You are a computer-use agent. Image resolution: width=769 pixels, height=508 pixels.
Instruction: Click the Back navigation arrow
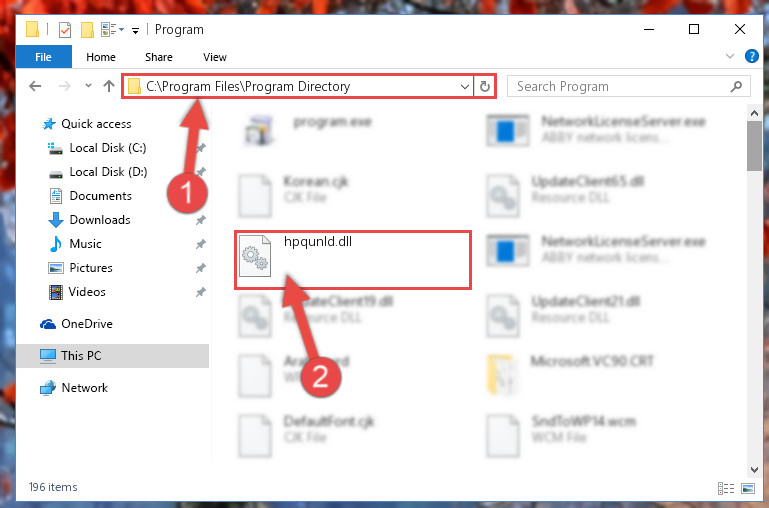pos(35,86)
